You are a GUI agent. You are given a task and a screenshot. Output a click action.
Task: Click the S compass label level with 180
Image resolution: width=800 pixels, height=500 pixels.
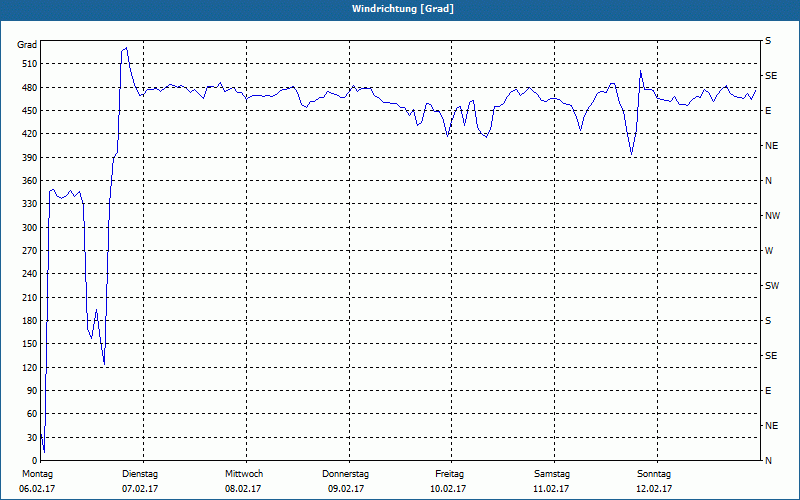(768, 320)
